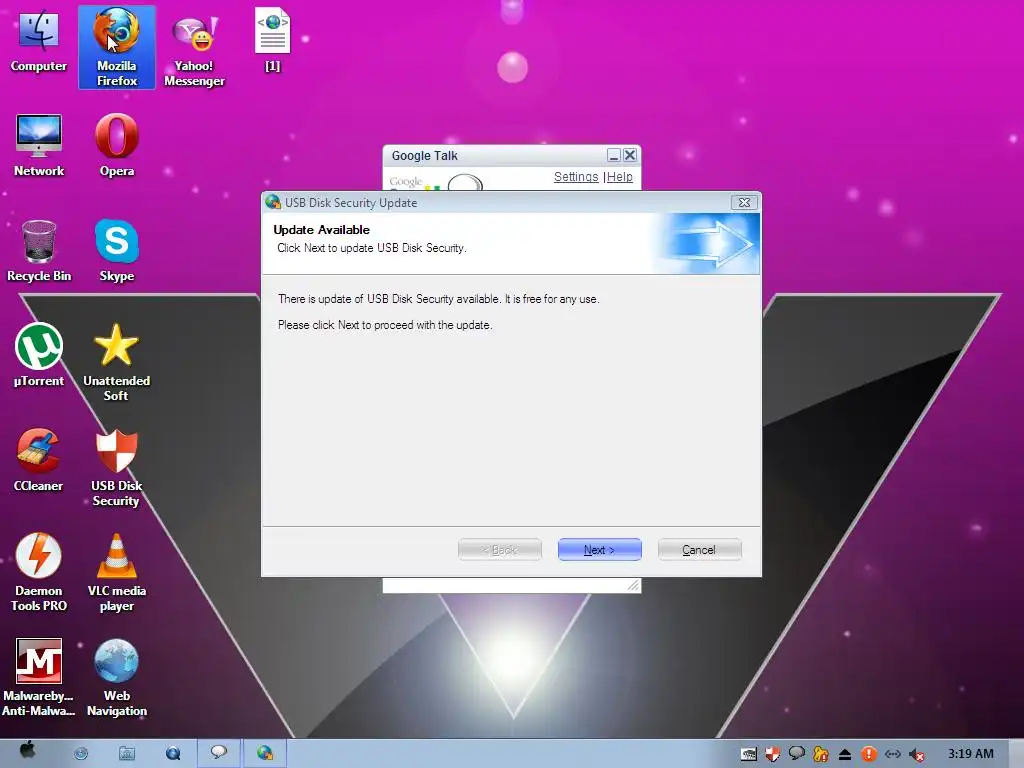
Task: Launch Mozilla Firefox from the desktop
Action: (x=117, y=47)
